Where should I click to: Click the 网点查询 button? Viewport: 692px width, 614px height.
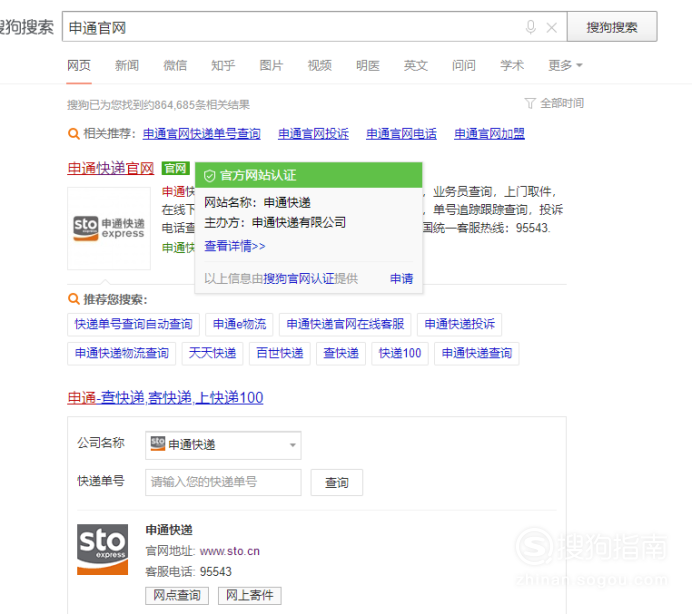[177, 595]
